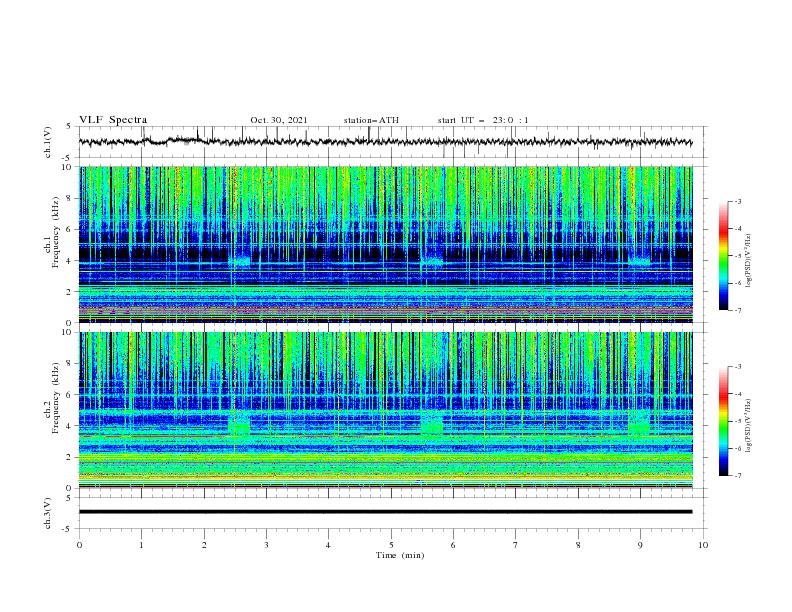Click the "4" tick on time axis
Viewport: 792px width, 612px height.
pos(328,545)
